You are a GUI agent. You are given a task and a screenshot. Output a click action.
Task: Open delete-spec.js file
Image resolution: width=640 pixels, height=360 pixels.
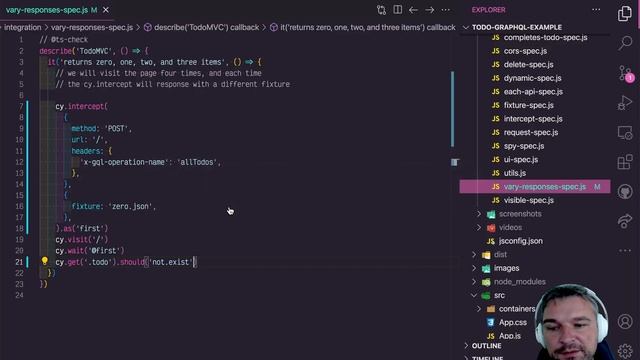click(x=529, y=64)
